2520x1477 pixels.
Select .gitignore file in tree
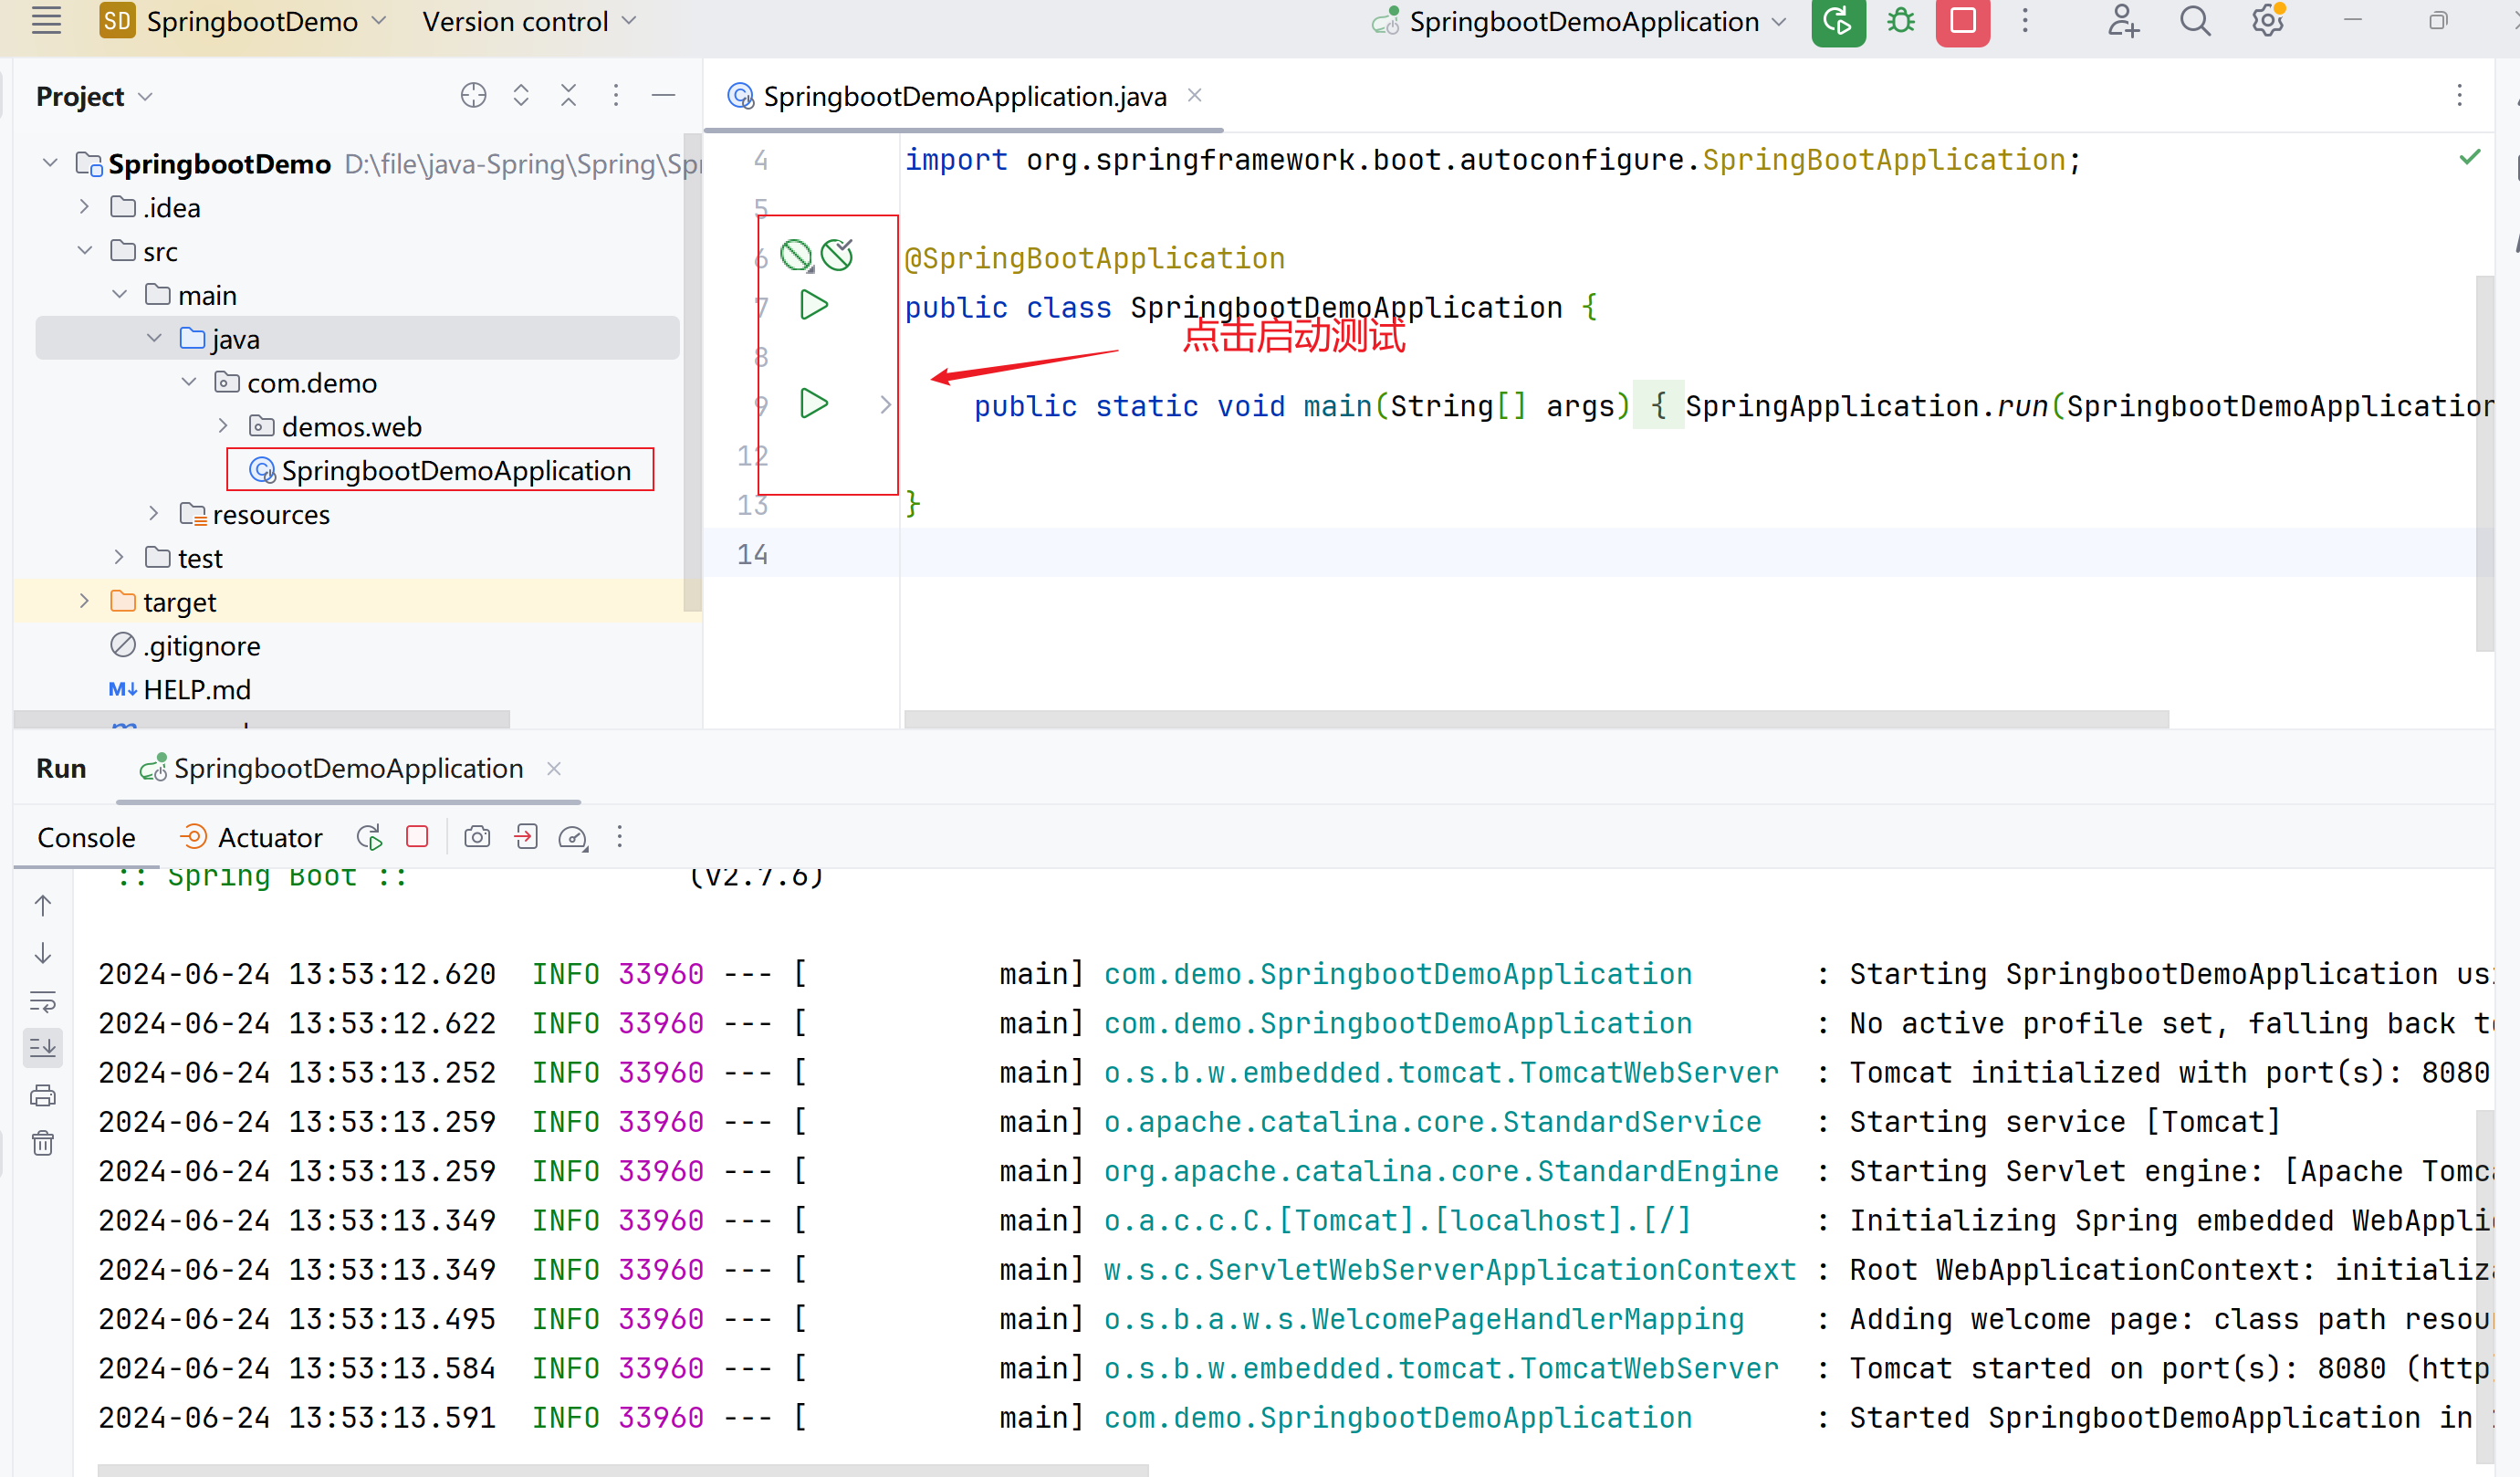click(184, 646)
